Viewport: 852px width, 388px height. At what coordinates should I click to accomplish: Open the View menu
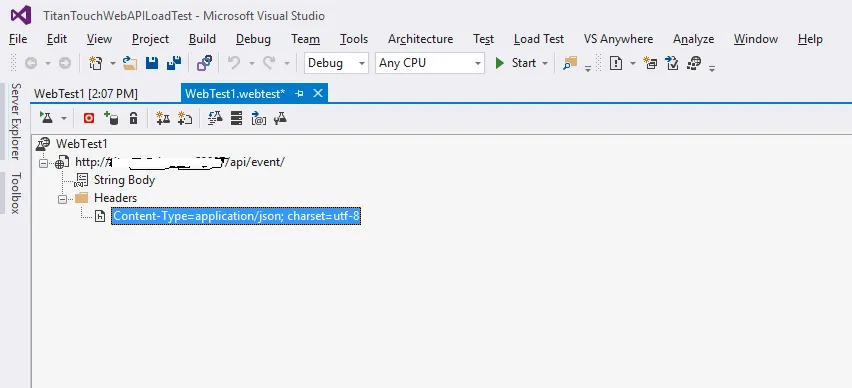tap(99, 39)
